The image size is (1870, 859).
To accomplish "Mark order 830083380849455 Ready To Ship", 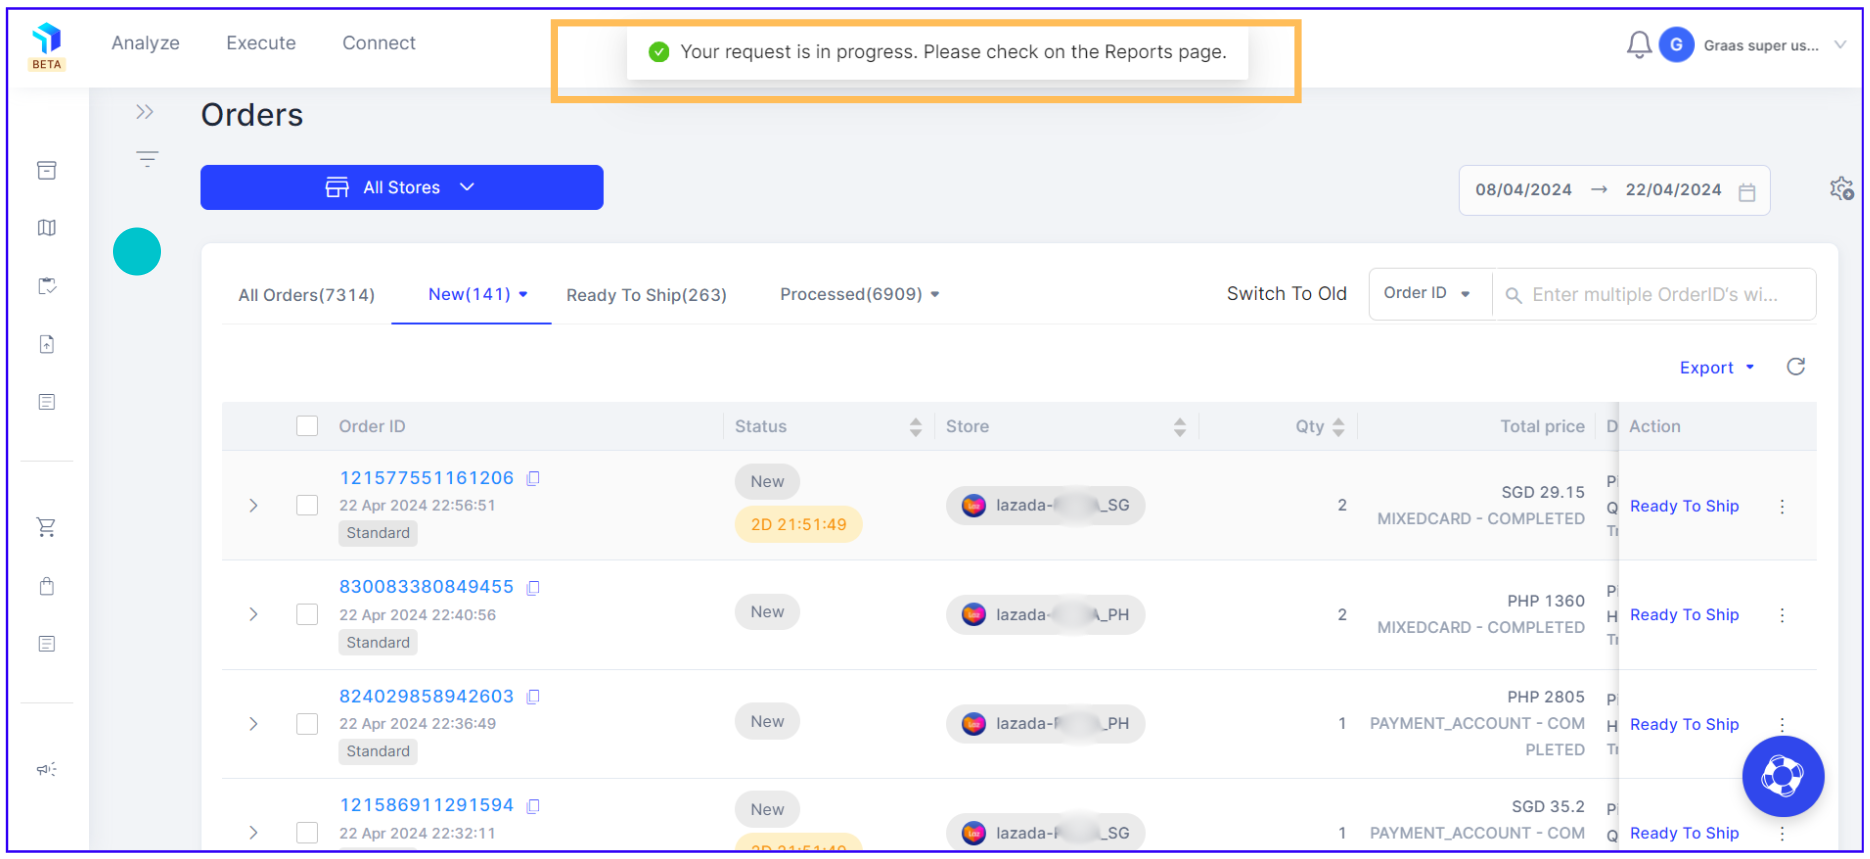I will [x=1684, y=615].
